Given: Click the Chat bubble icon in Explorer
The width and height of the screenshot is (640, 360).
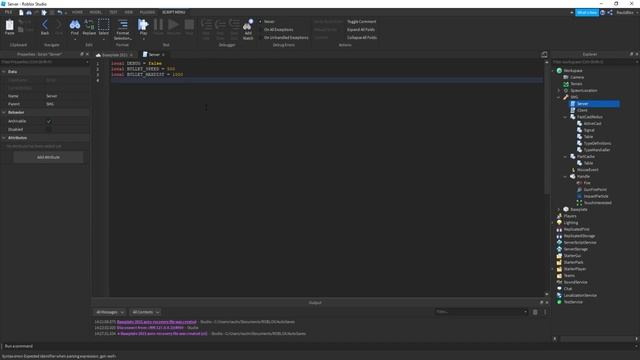Looking at the screenshot, I should click(x=560, y=289).
